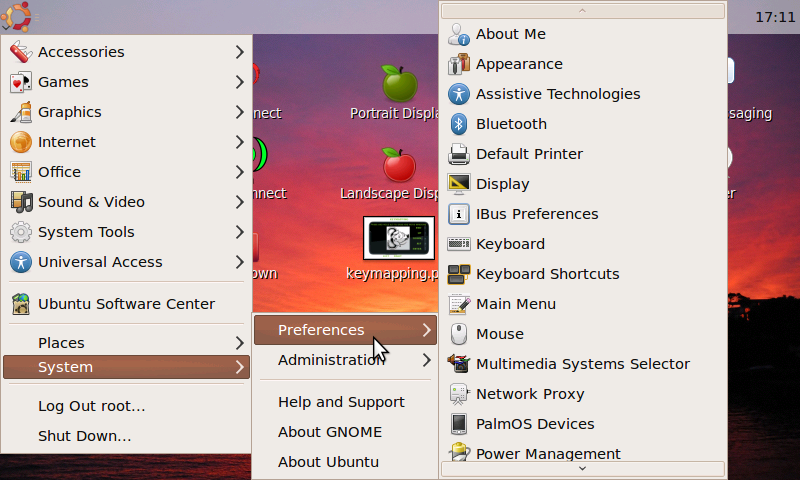
Task: Choose Shut Down...
Action: click(85, 436)
